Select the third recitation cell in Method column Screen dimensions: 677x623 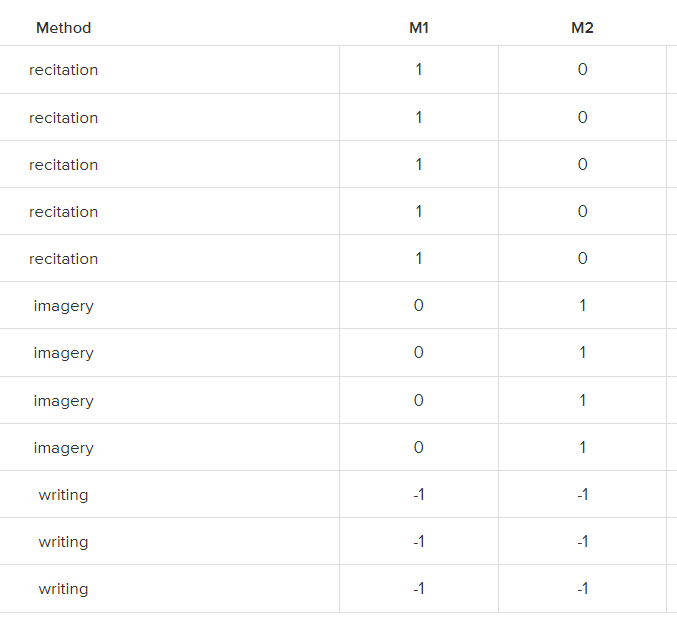tap(63, 165)
